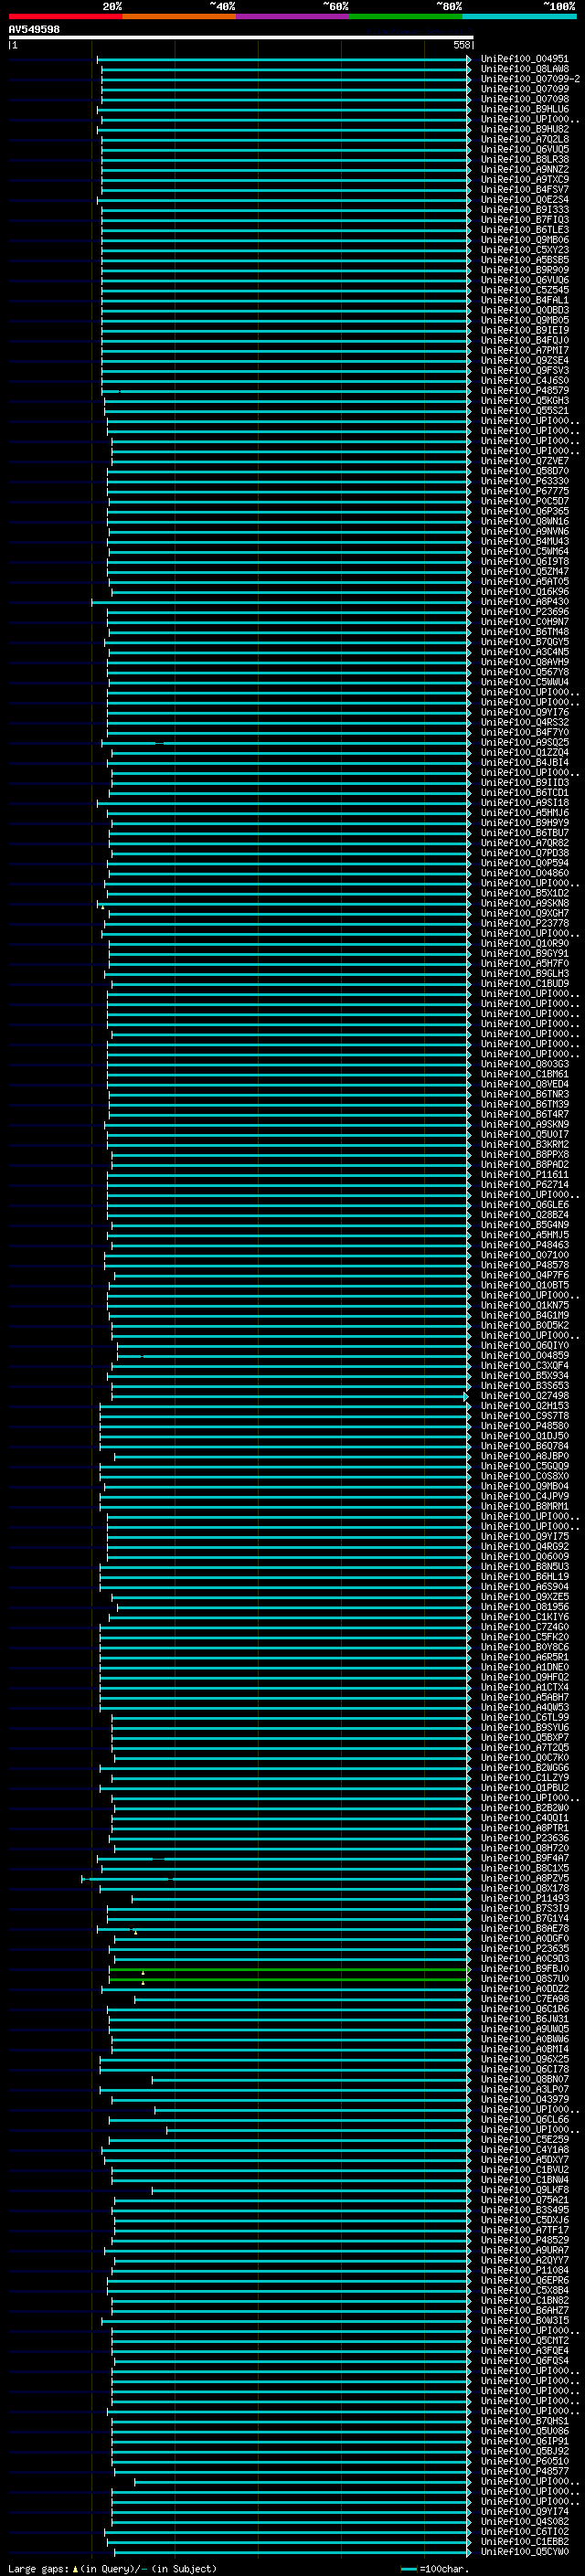This screenshot has width=585, height=2576.
Task: Click label UniRef100_P63330
Action: pos(525,481)
